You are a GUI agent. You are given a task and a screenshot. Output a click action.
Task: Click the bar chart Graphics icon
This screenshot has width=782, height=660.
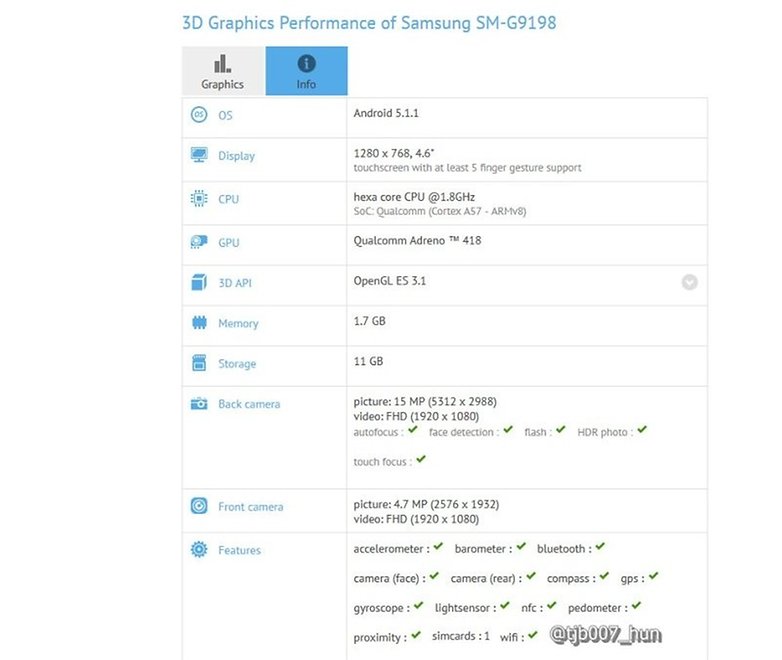[x=222, y=64]
